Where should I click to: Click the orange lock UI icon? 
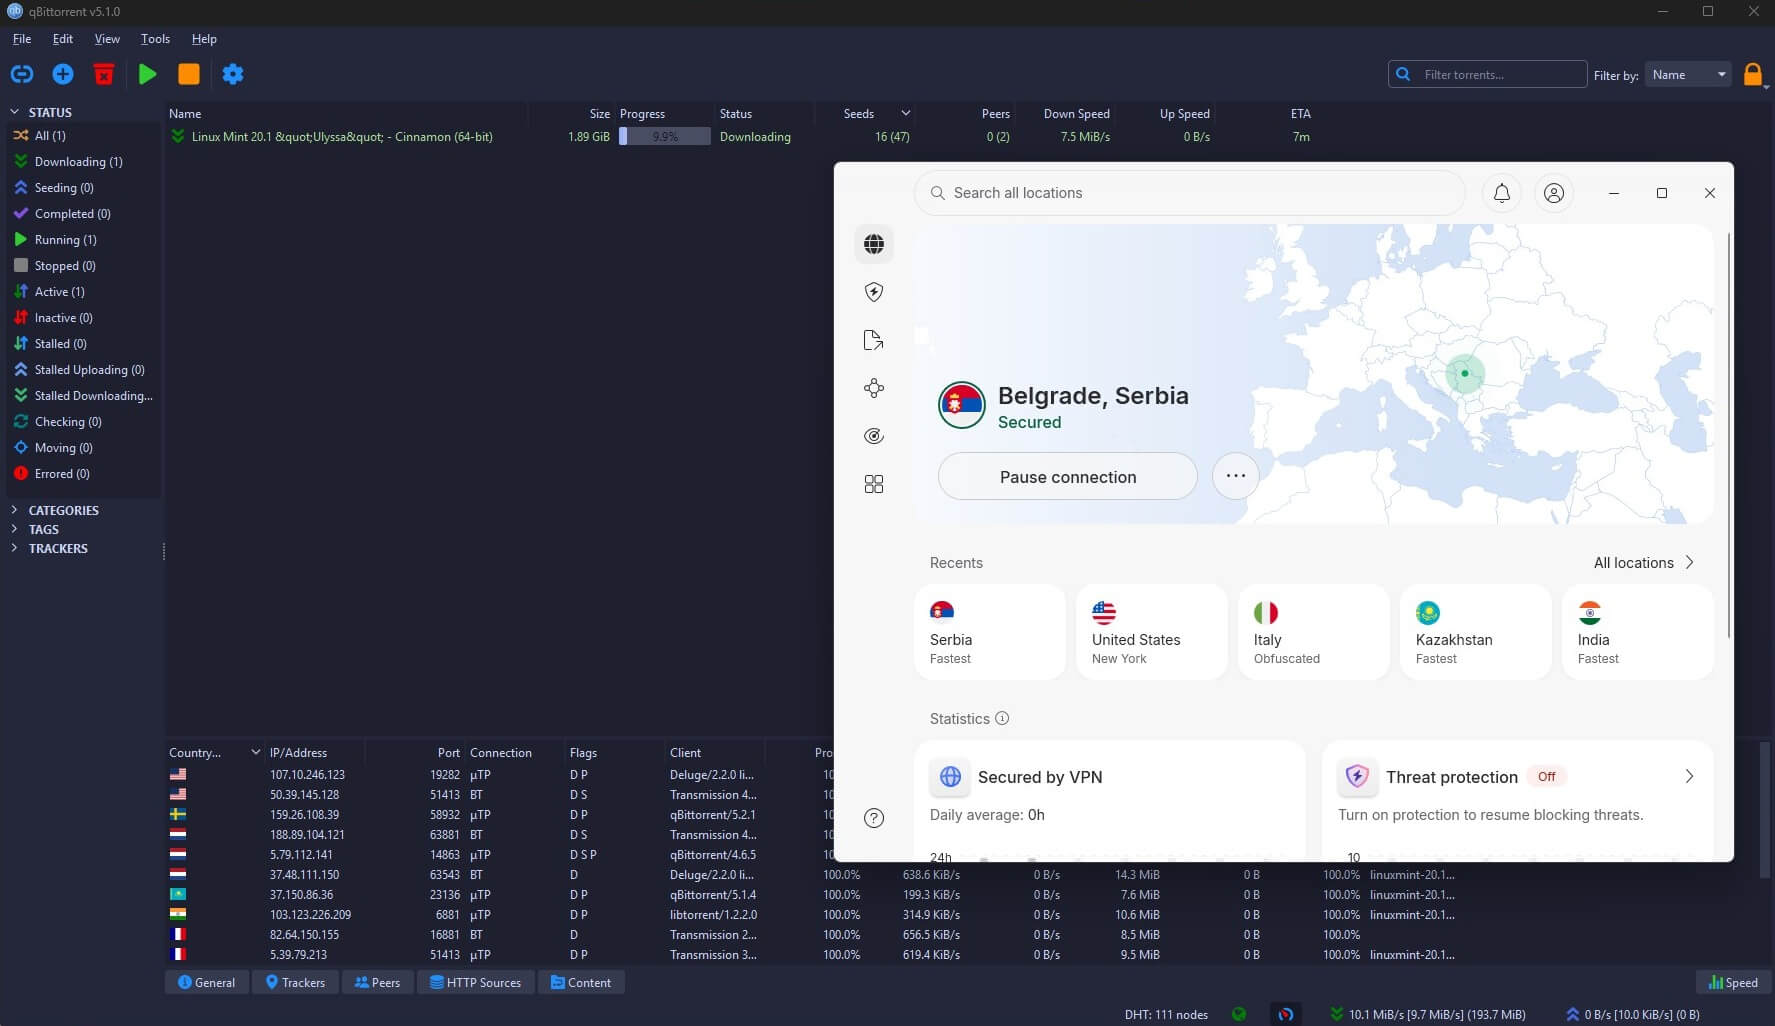tap(1752, 75)
